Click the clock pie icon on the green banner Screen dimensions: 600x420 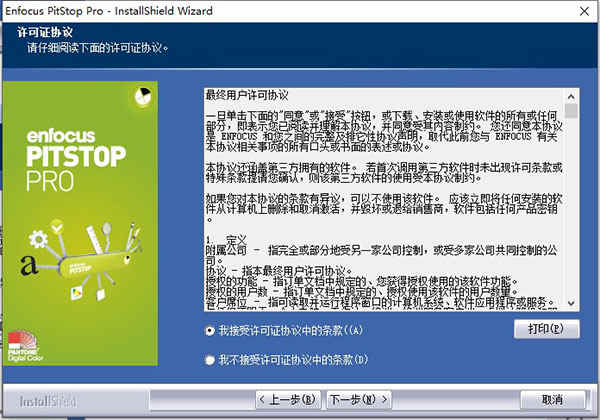coord(143,96)
